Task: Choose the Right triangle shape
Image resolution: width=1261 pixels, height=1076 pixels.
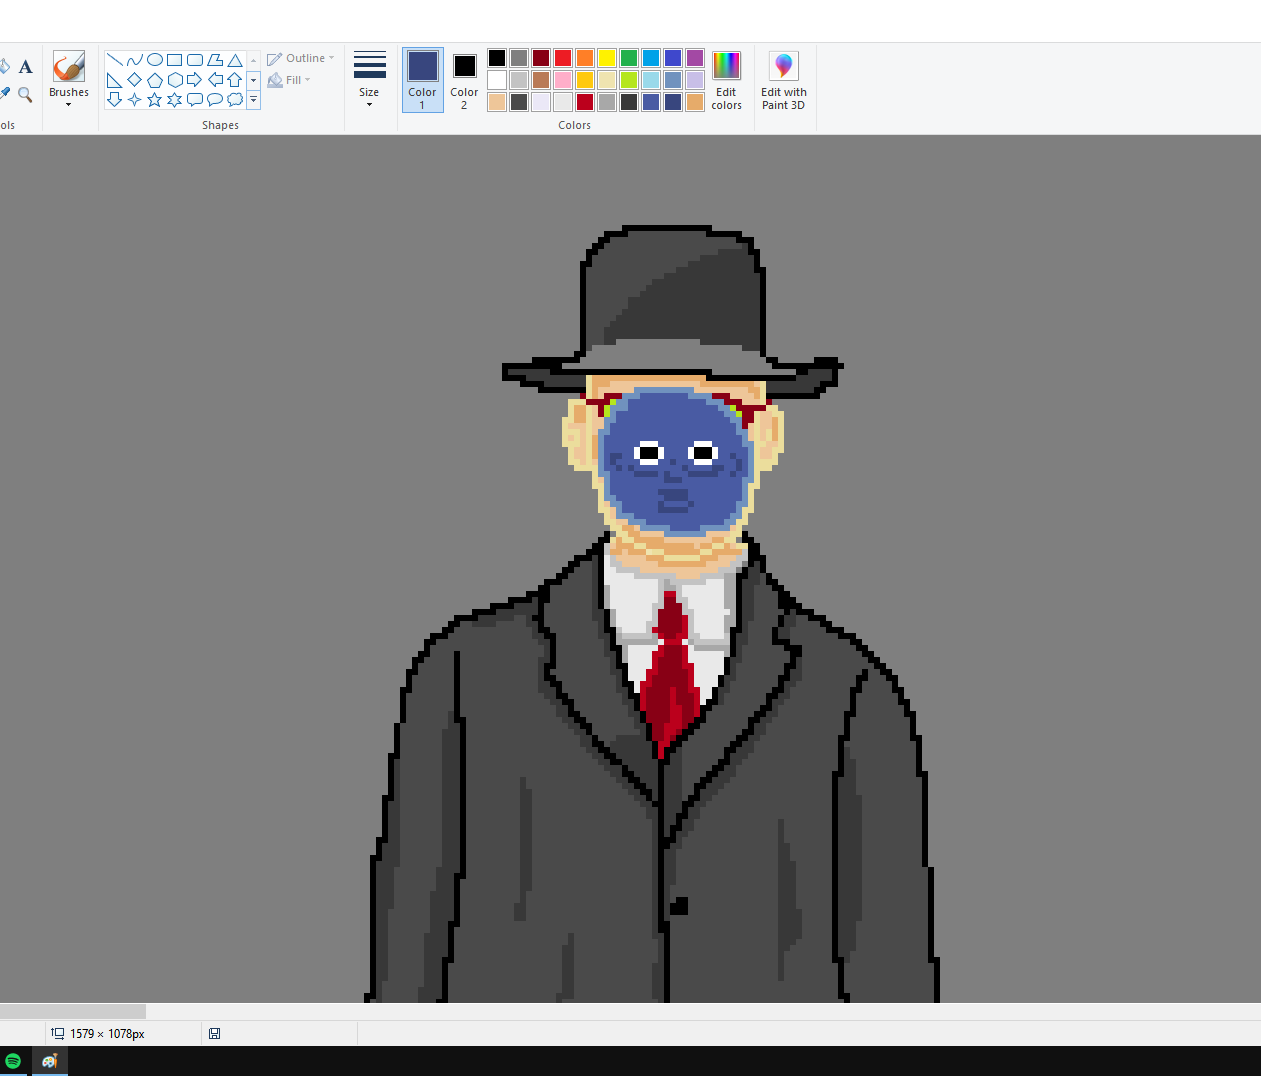Action: (115, 80)
